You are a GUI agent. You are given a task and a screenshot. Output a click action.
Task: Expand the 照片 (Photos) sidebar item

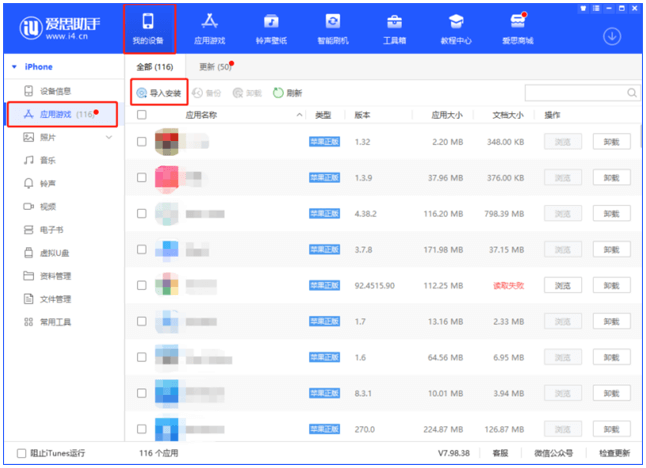pyautogui.click(x=109, y=137)
